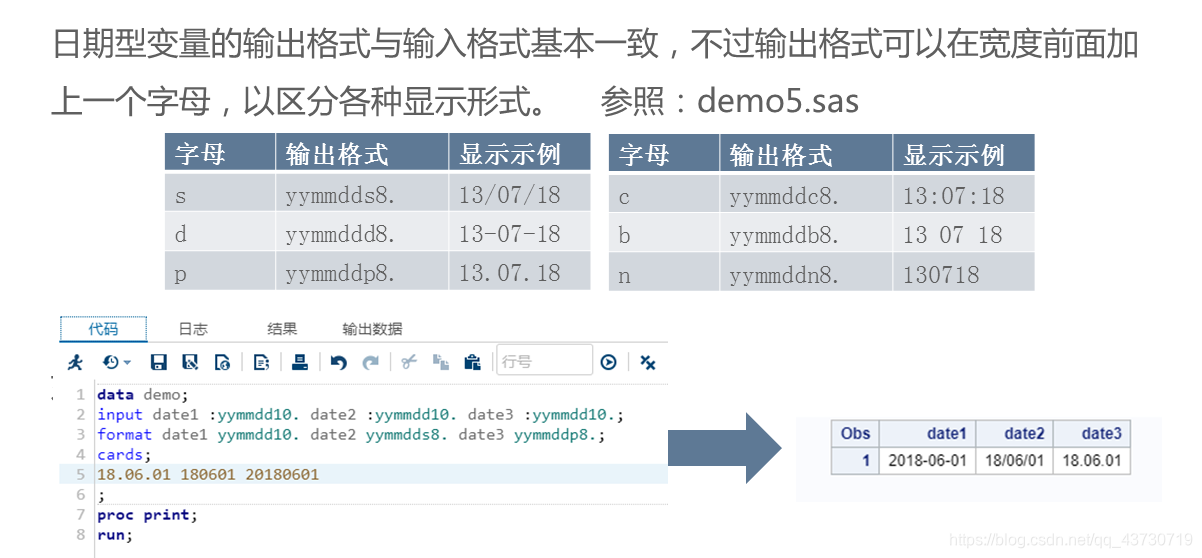This screenshot has width=1202, height=558.
Task: Click format cell yymmddc8. in right table
Action: click(806, 194)
